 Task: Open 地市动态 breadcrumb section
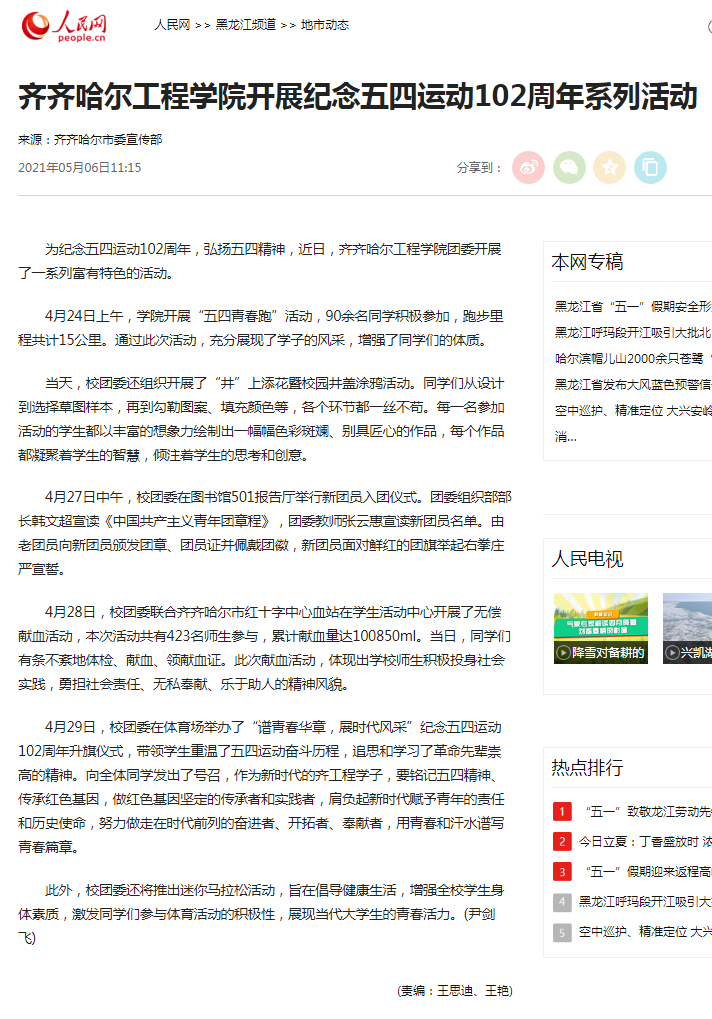pos(325,25)
